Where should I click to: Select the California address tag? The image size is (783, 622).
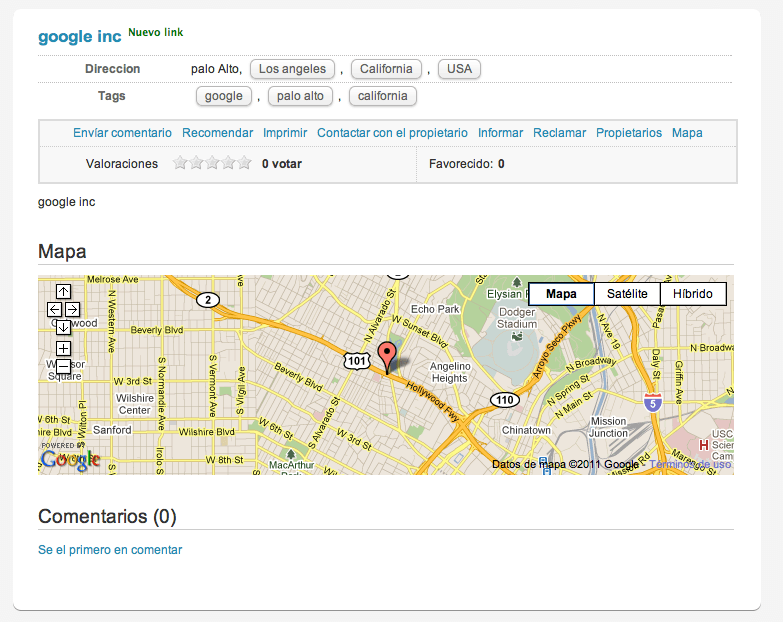386,69
